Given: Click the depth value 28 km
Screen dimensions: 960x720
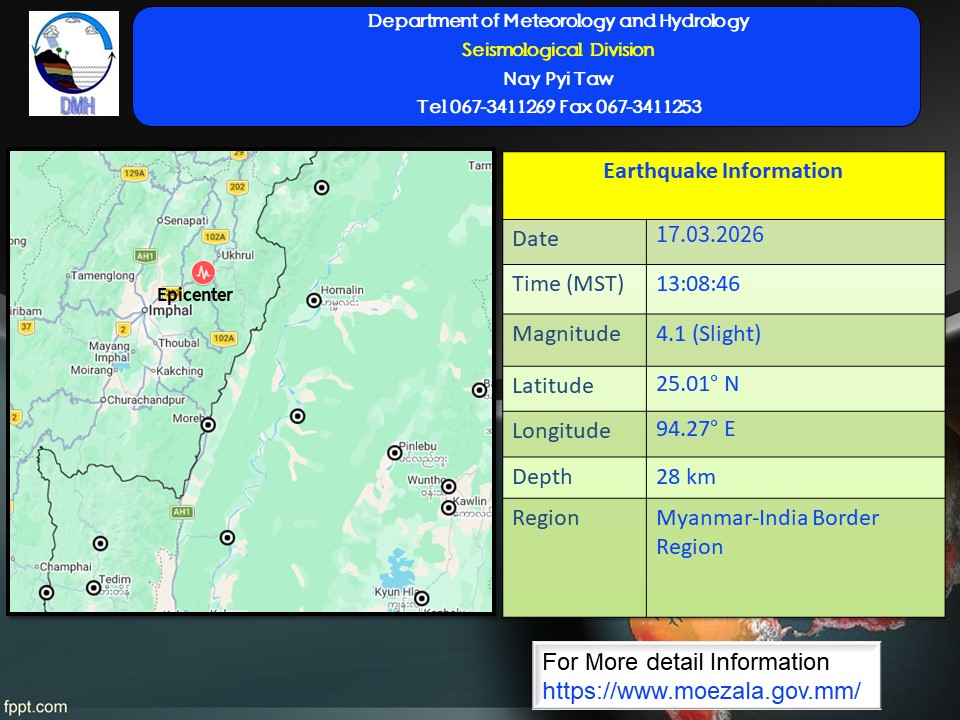Looking at the screenshot, I should tap(685, 476).
